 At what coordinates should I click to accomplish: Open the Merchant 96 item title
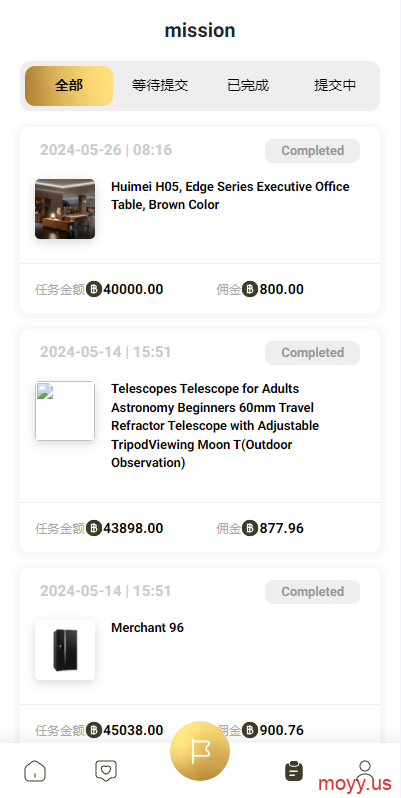coord(147,628)
